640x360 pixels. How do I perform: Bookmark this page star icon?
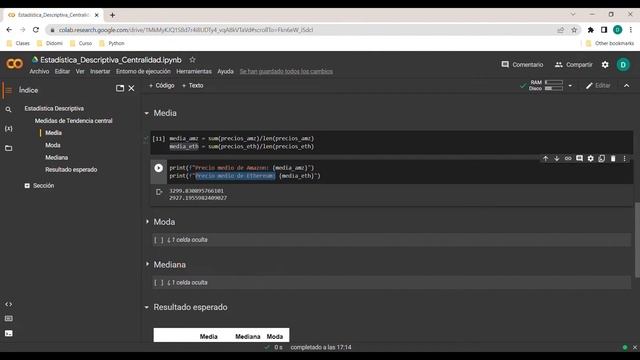(574, 30)
